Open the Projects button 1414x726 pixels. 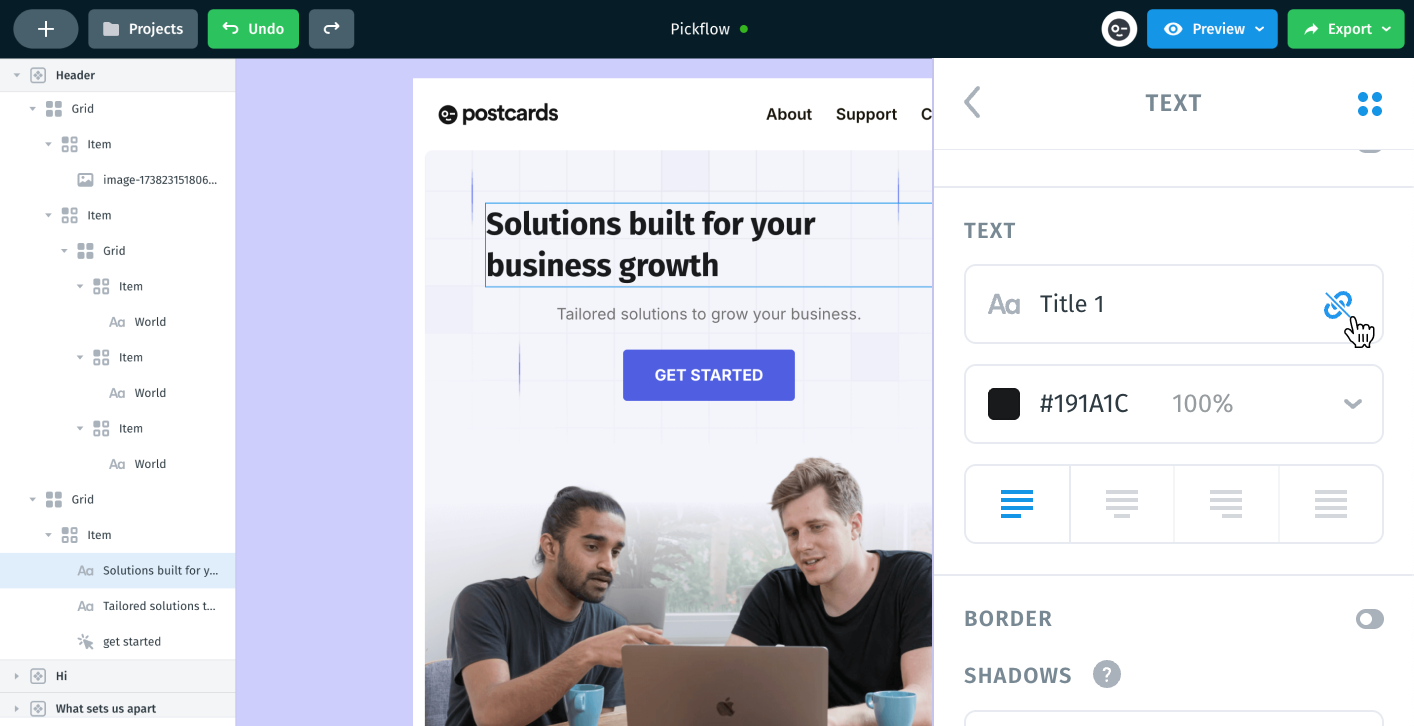(143, 29)
